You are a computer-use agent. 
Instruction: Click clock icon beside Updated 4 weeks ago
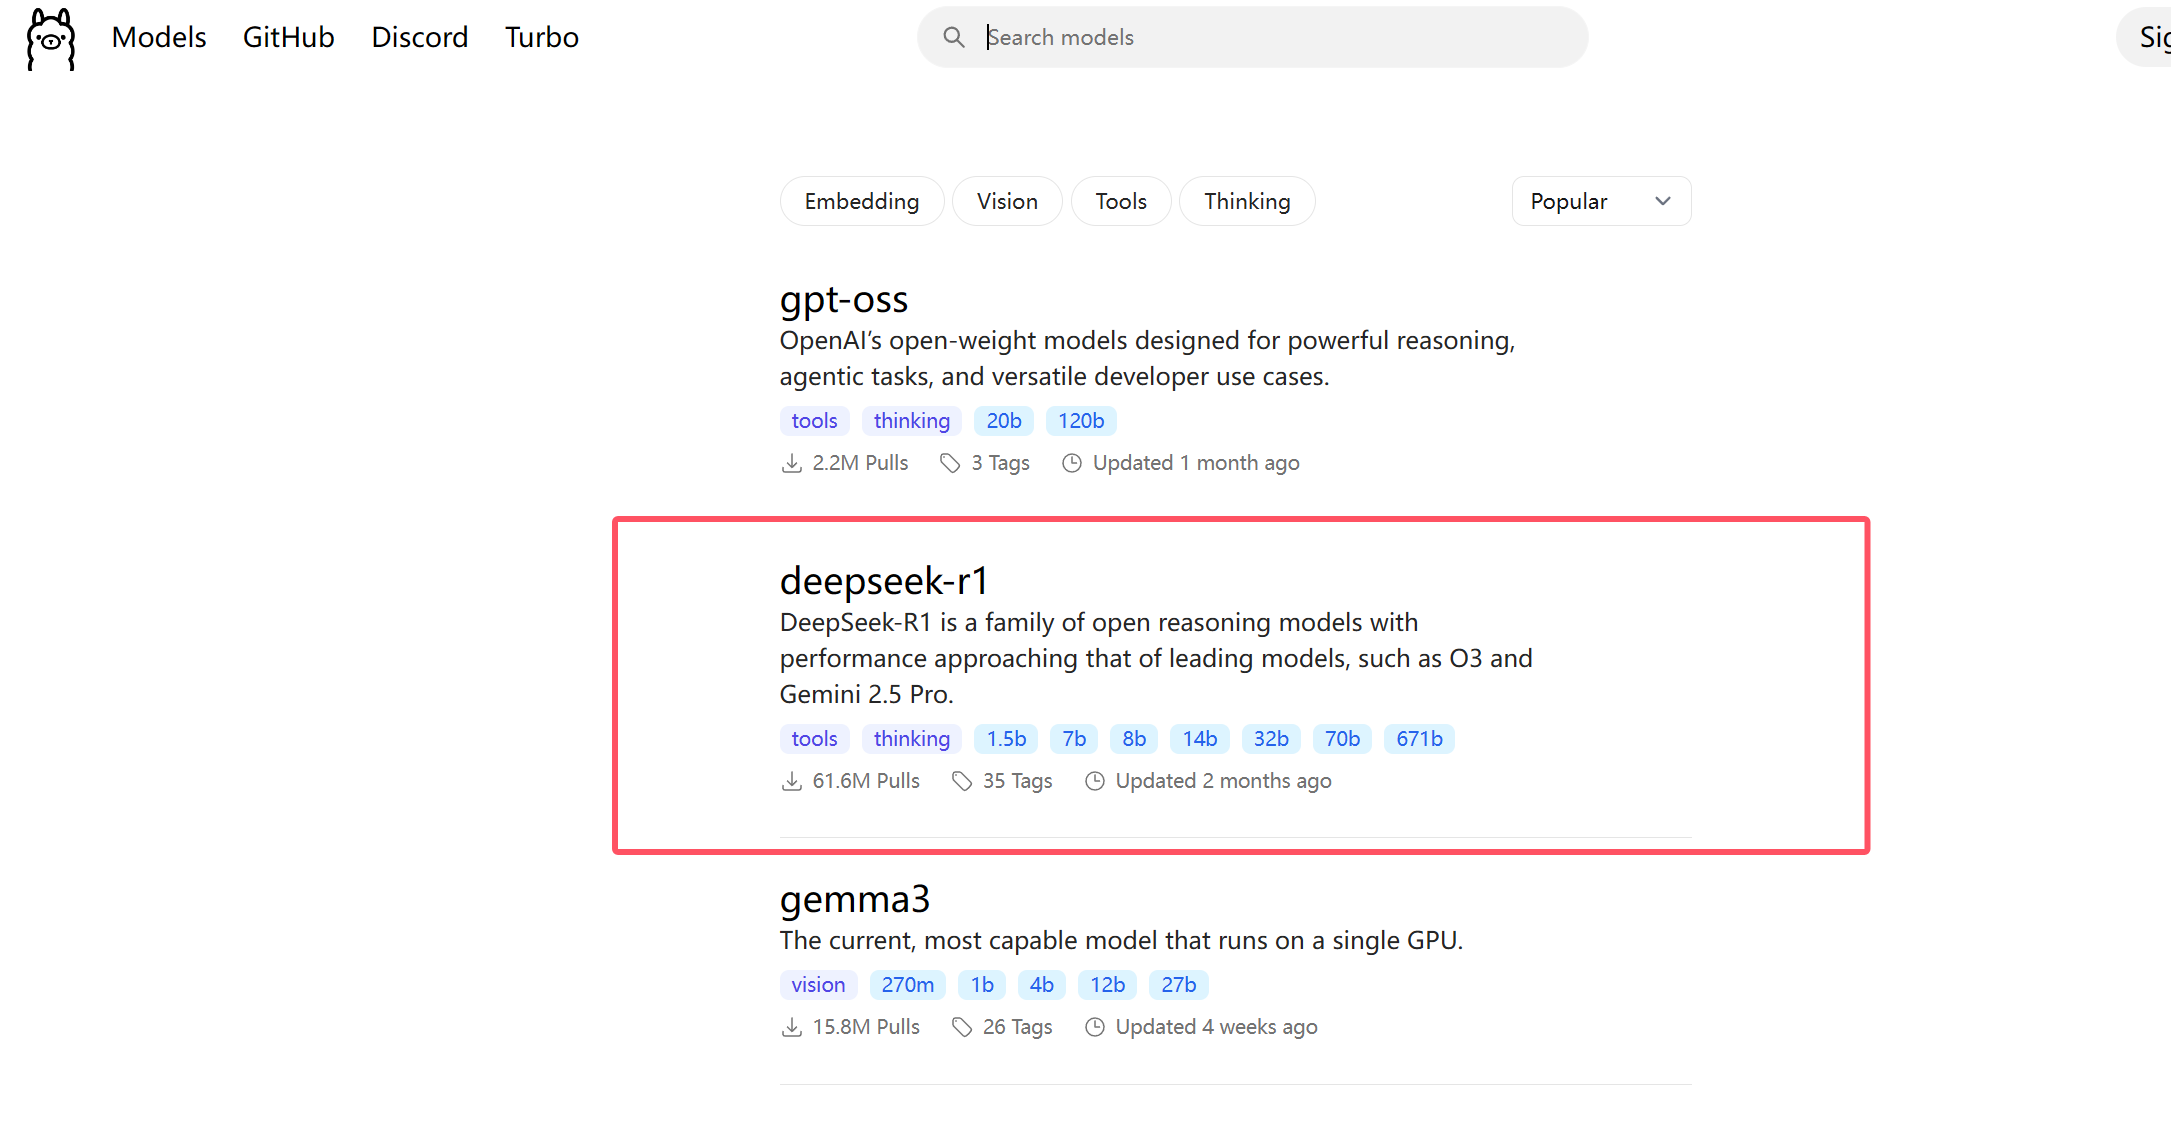tap(1095, 1027)
